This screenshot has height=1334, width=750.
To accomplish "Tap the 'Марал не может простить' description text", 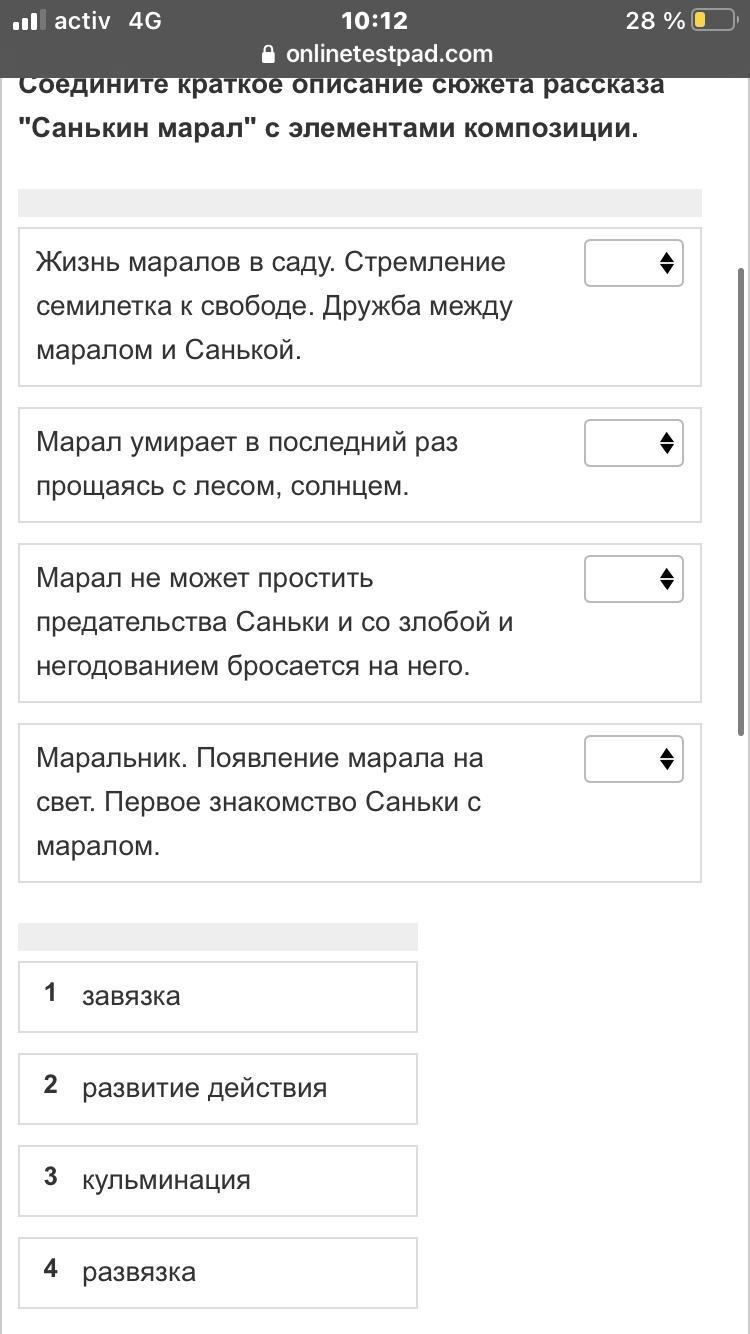I will click(x=274, y=622).
